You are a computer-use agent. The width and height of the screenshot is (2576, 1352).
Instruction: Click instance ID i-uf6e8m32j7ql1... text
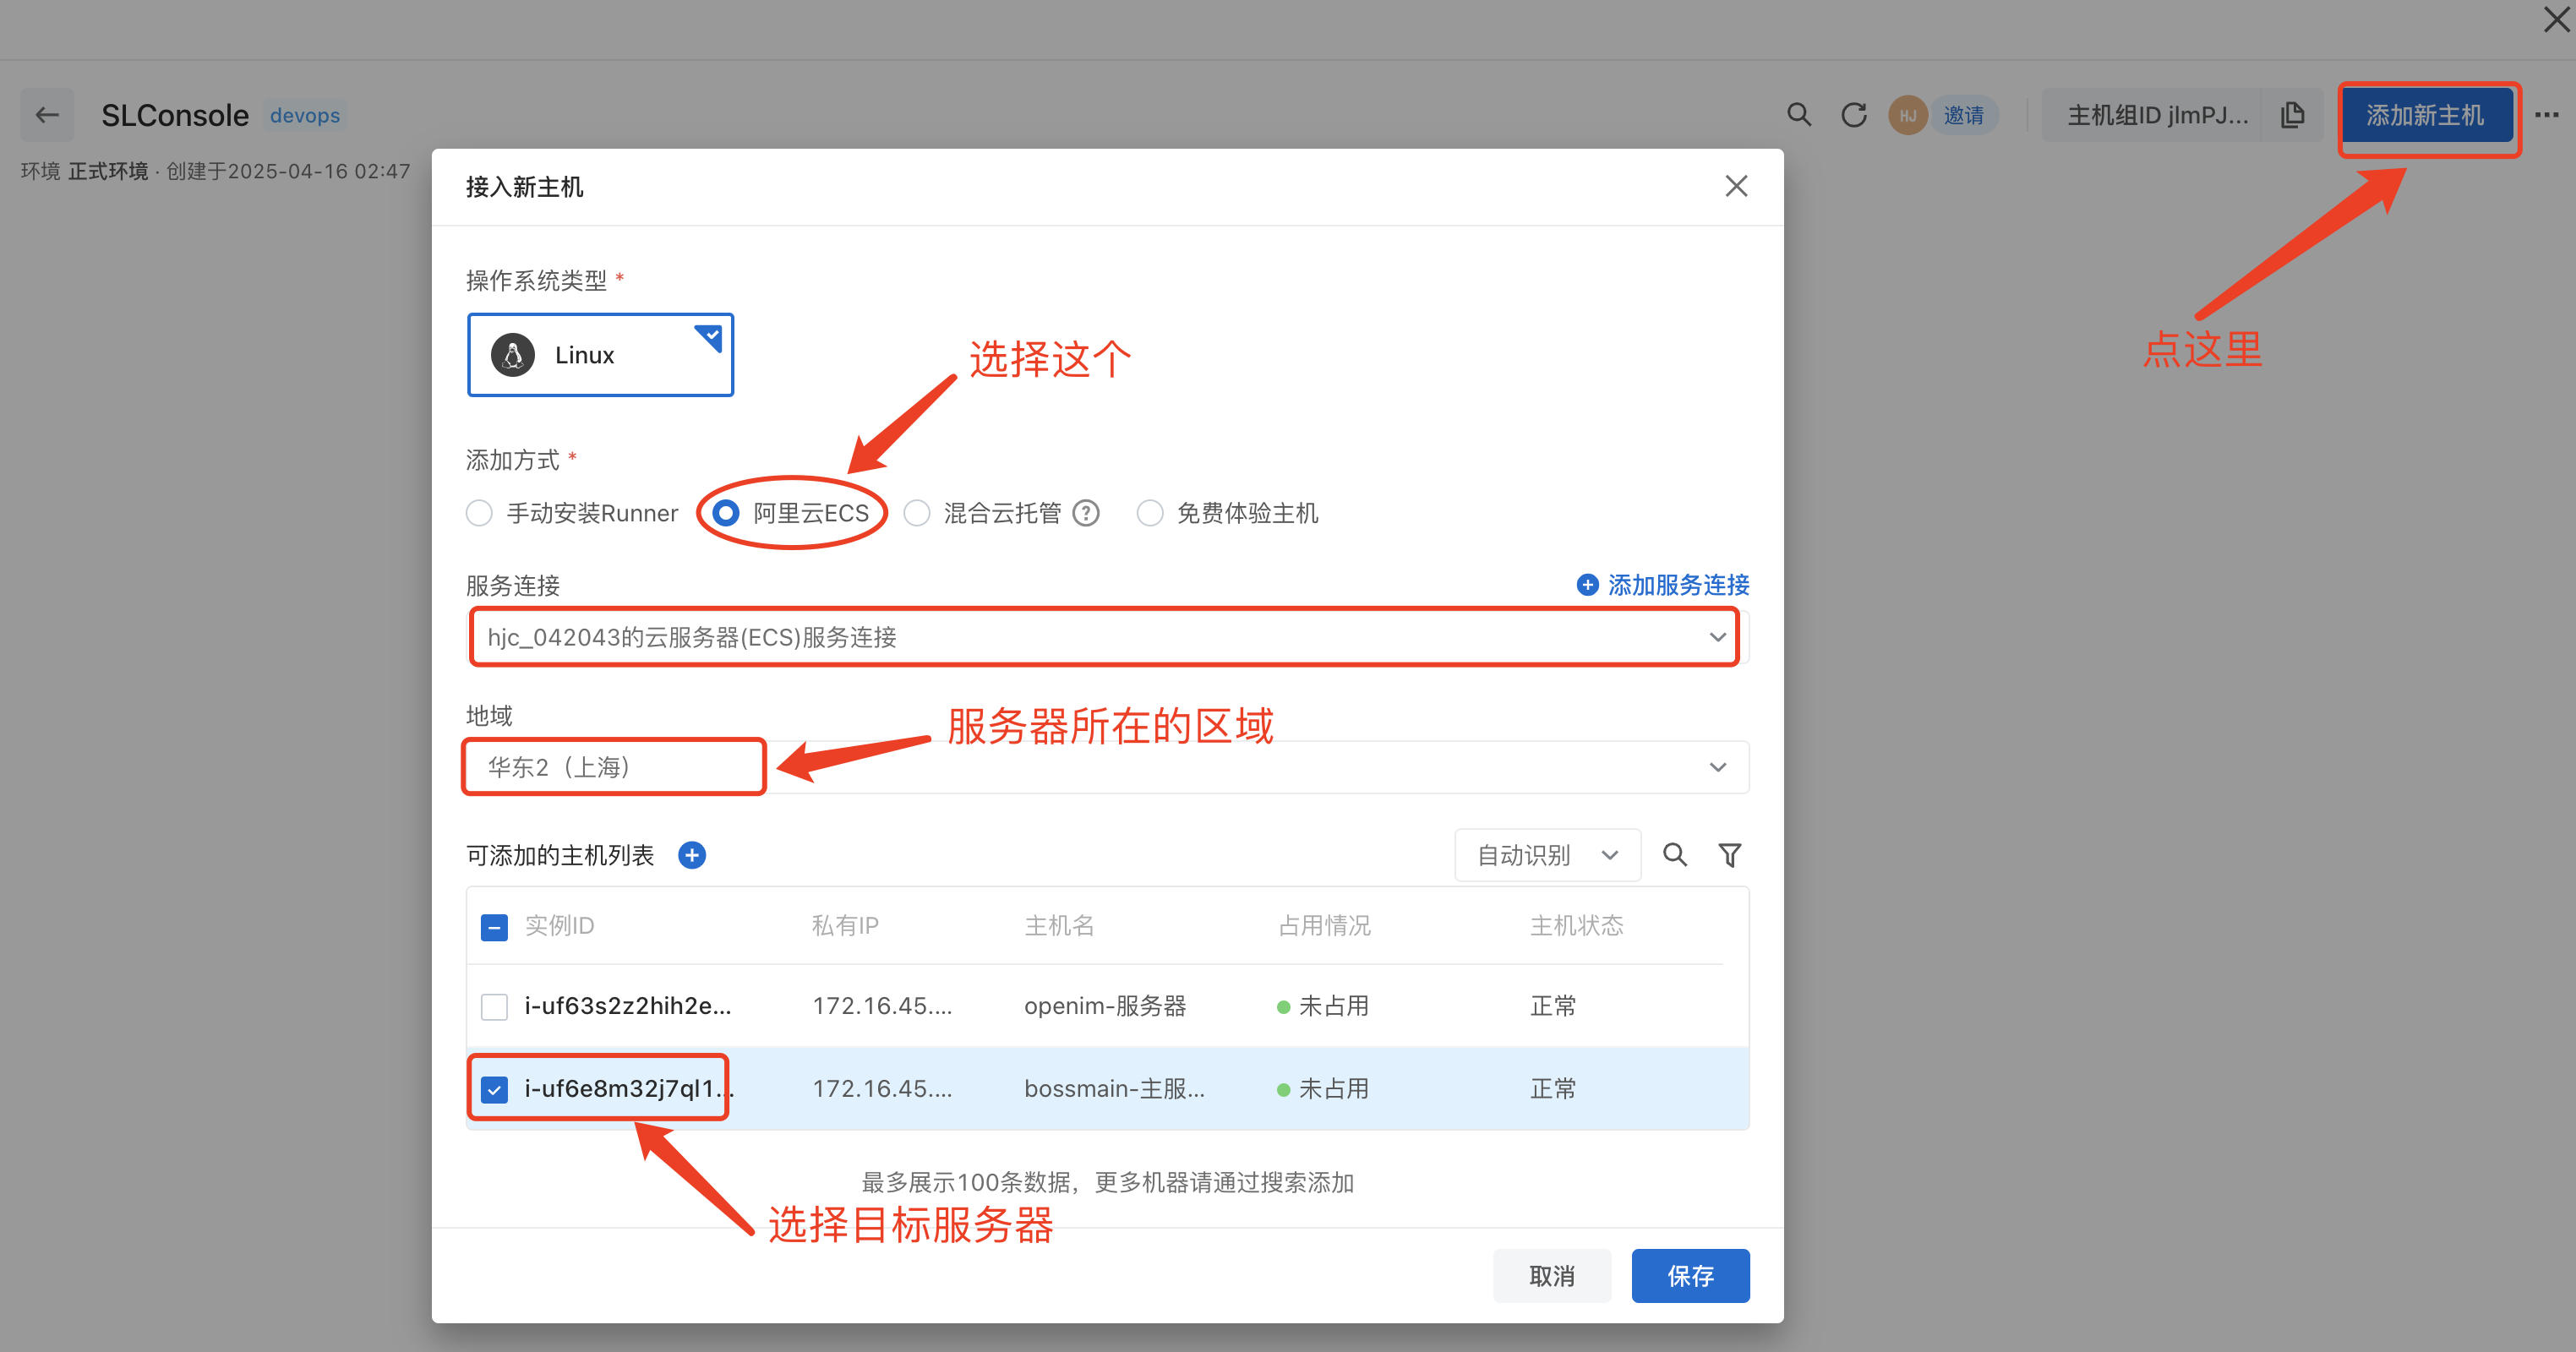pyautogui.click(x=628, y=1089)
